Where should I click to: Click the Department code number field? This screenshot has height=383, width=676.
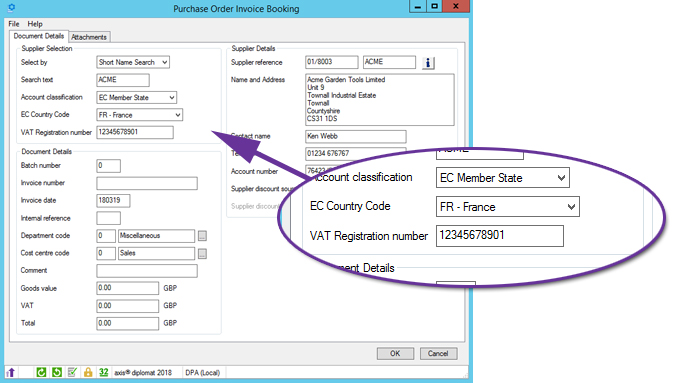tap(106, 236)
